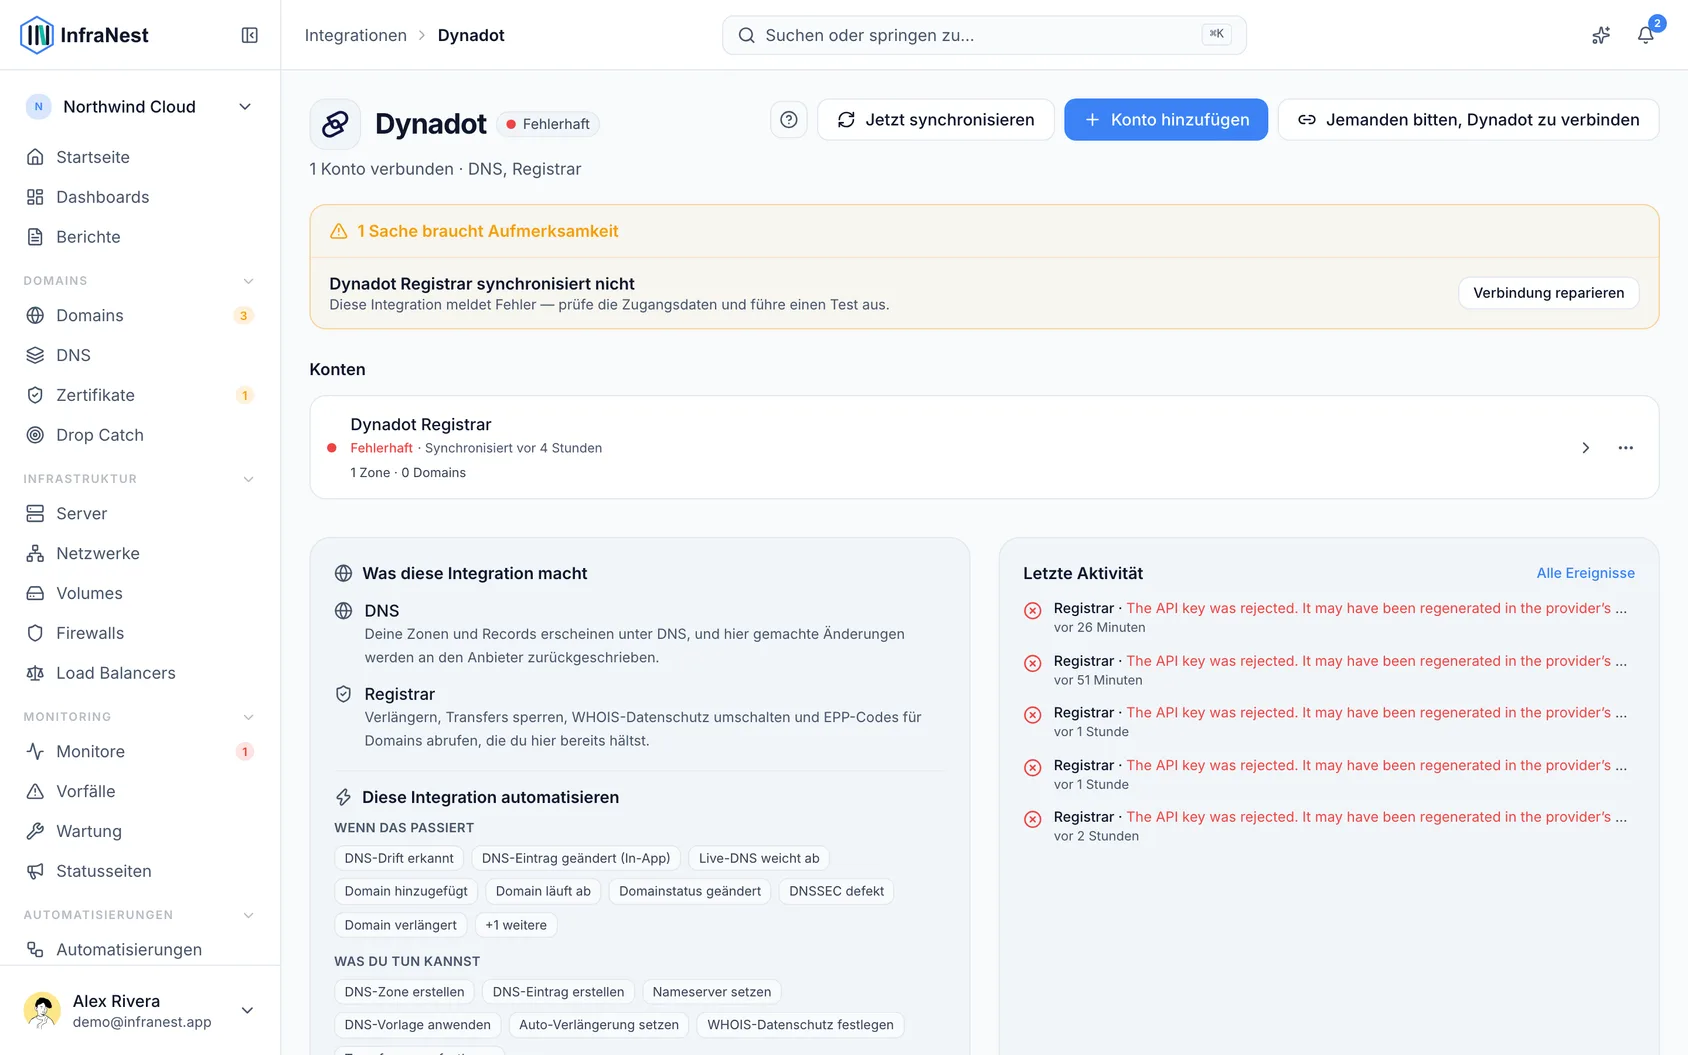Open Netzwerke sidebar item
This screenshot has width=1688, height=1055.
coord(140,553)
